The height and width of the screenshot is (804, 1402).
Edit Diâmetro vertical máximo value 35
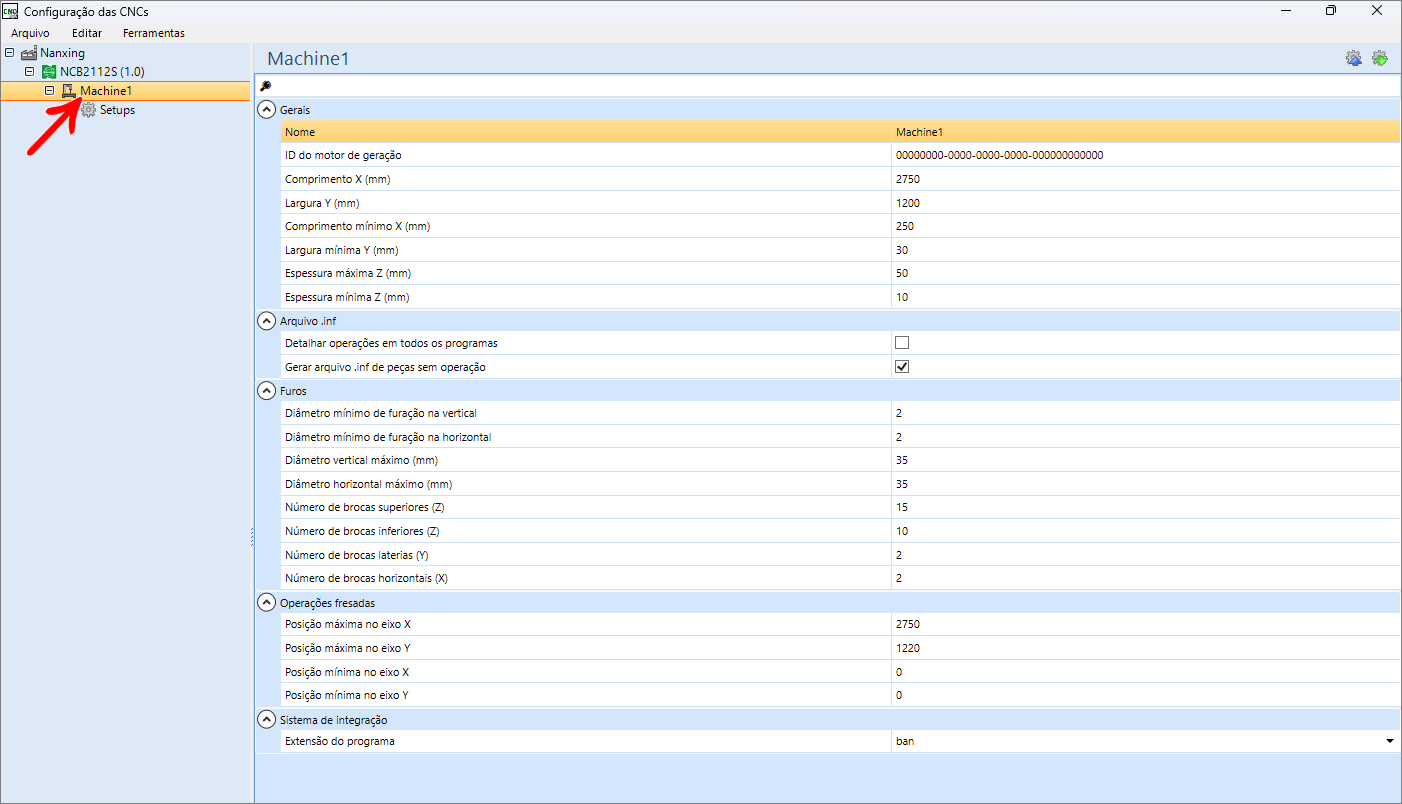(1145, 460)
